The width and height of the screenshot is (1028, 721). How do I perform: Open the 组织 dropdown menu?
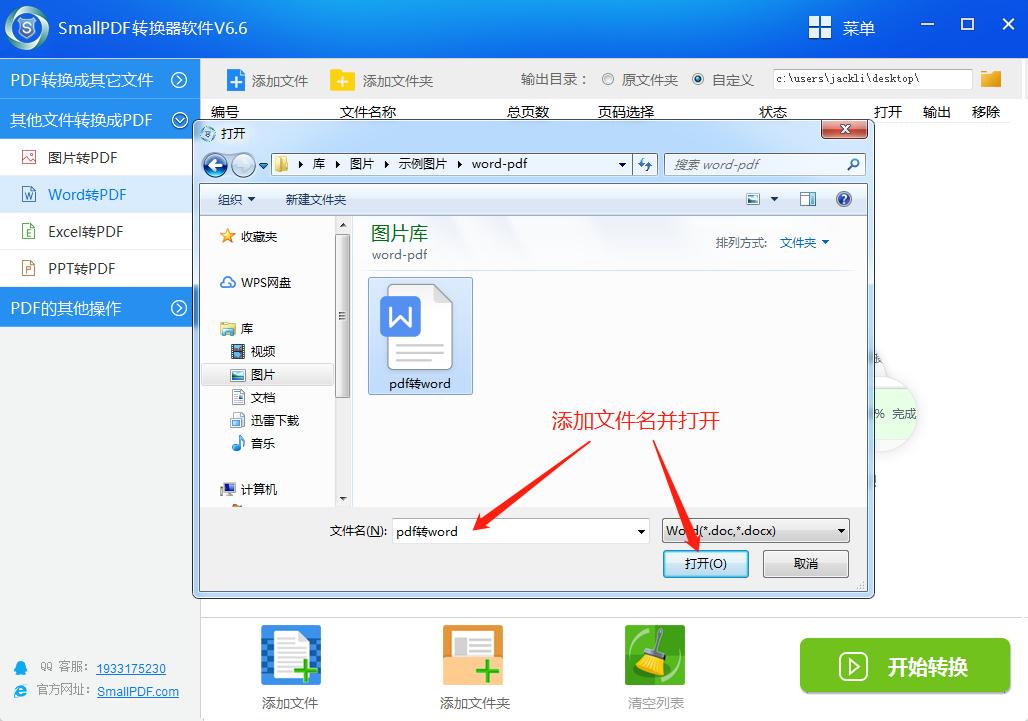pyautogui.click(x=234, y=199)
